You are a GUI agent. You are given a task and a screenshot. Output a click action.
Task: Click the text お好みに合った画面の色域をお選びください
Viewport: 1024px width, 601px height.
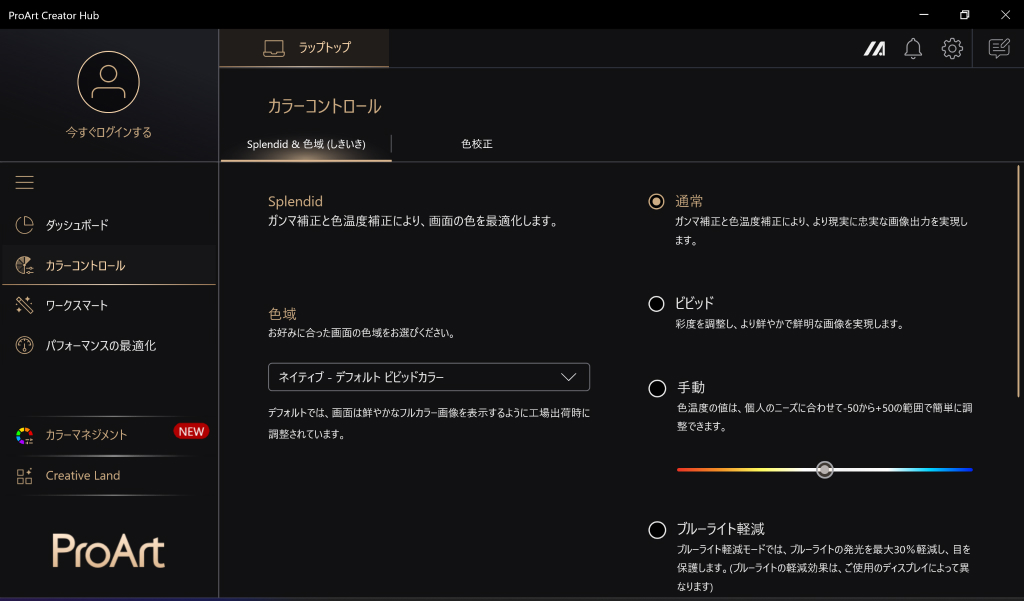coord(362,333)
